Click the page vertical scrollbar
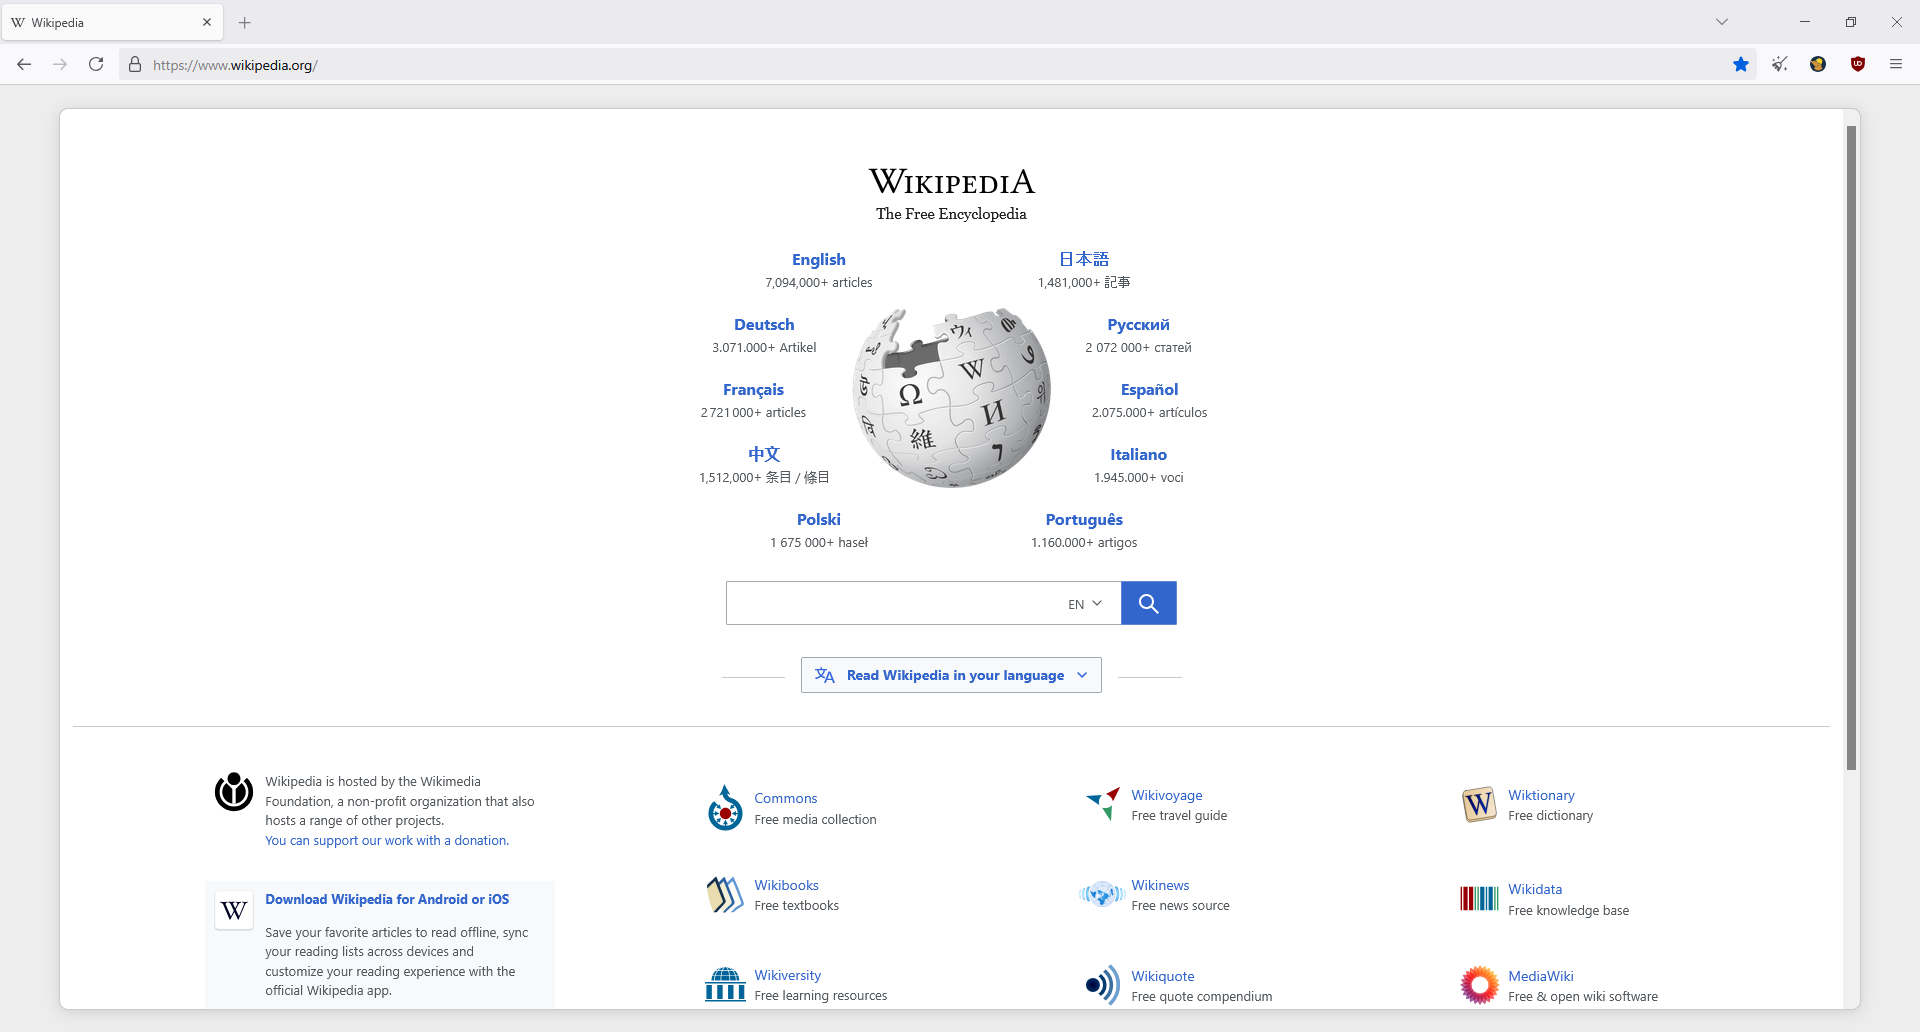 point(1852,448)
